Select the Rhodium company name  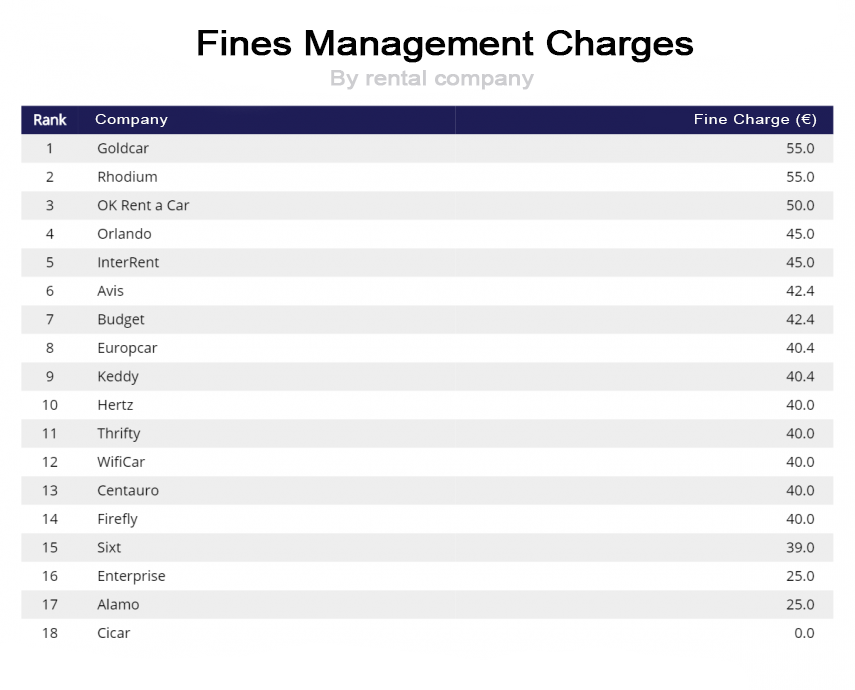coord(127,177)
